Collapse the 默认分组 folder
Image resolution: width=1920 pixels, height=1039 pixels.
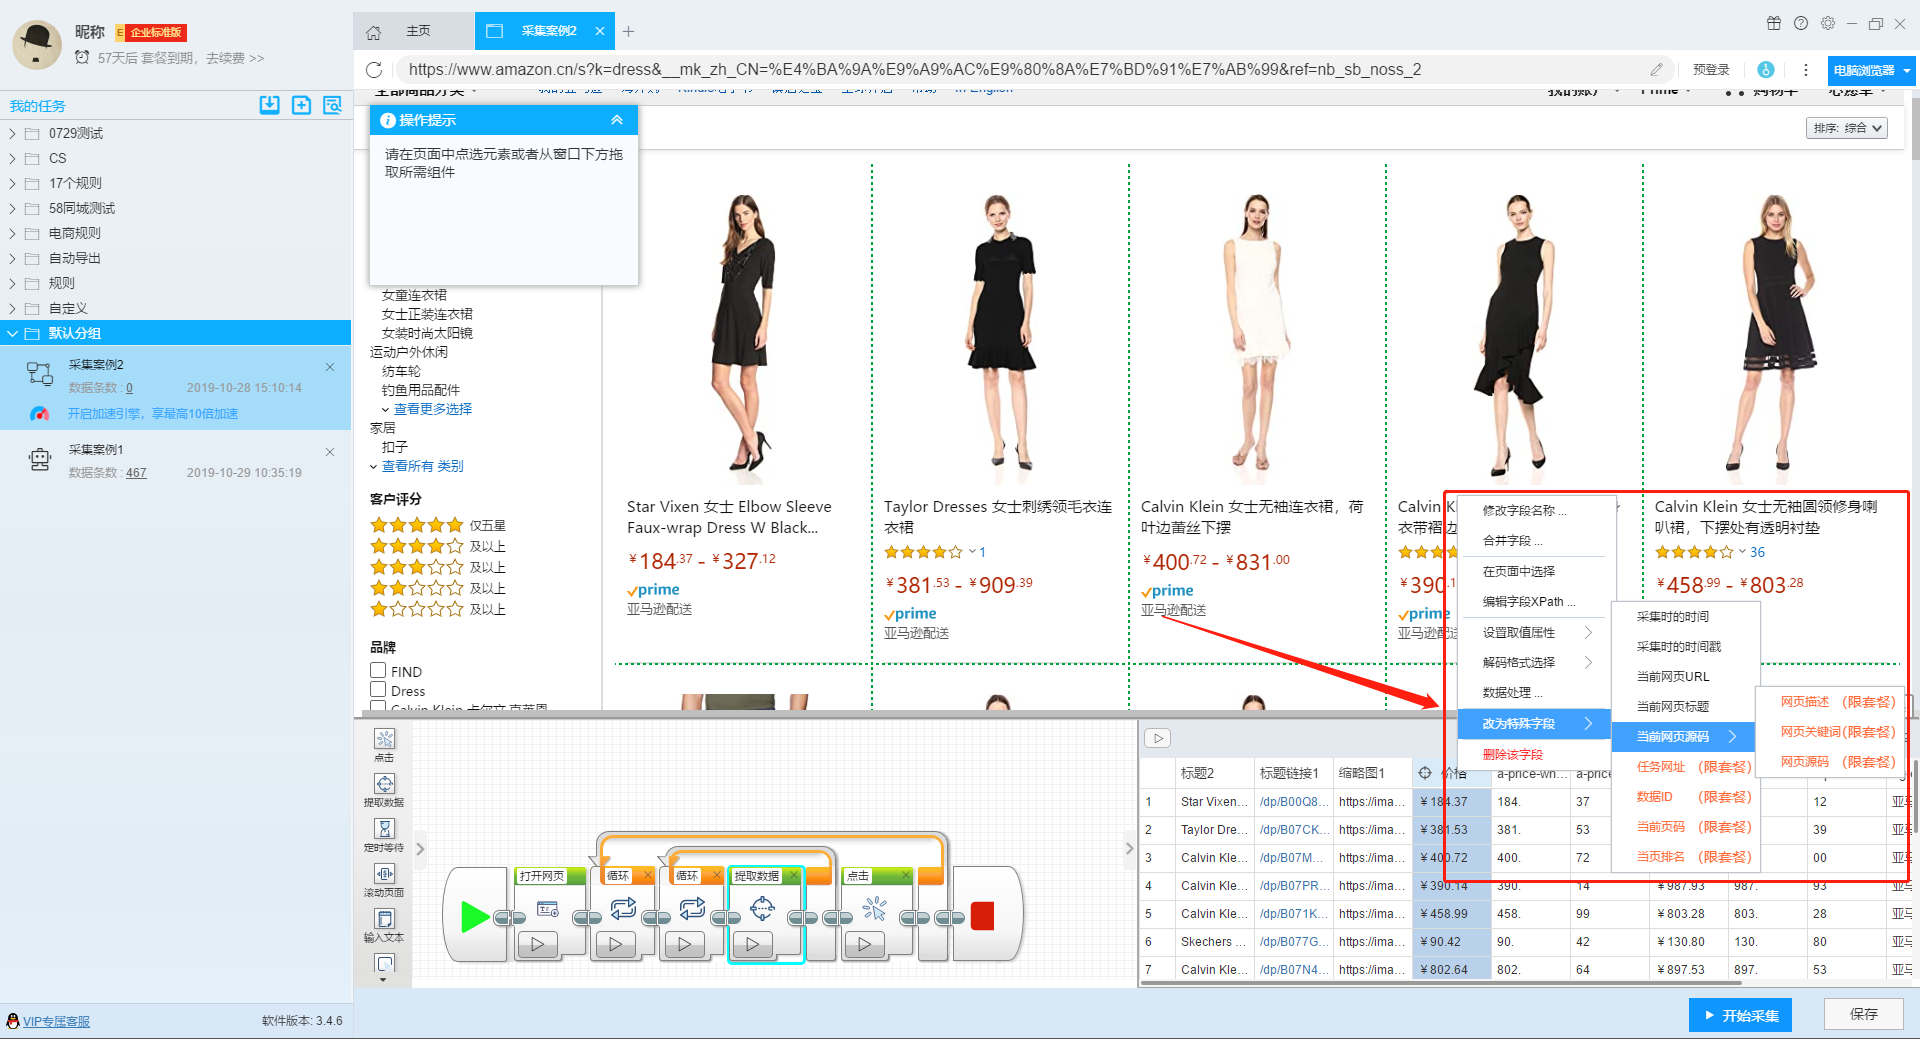coord(12,333)
